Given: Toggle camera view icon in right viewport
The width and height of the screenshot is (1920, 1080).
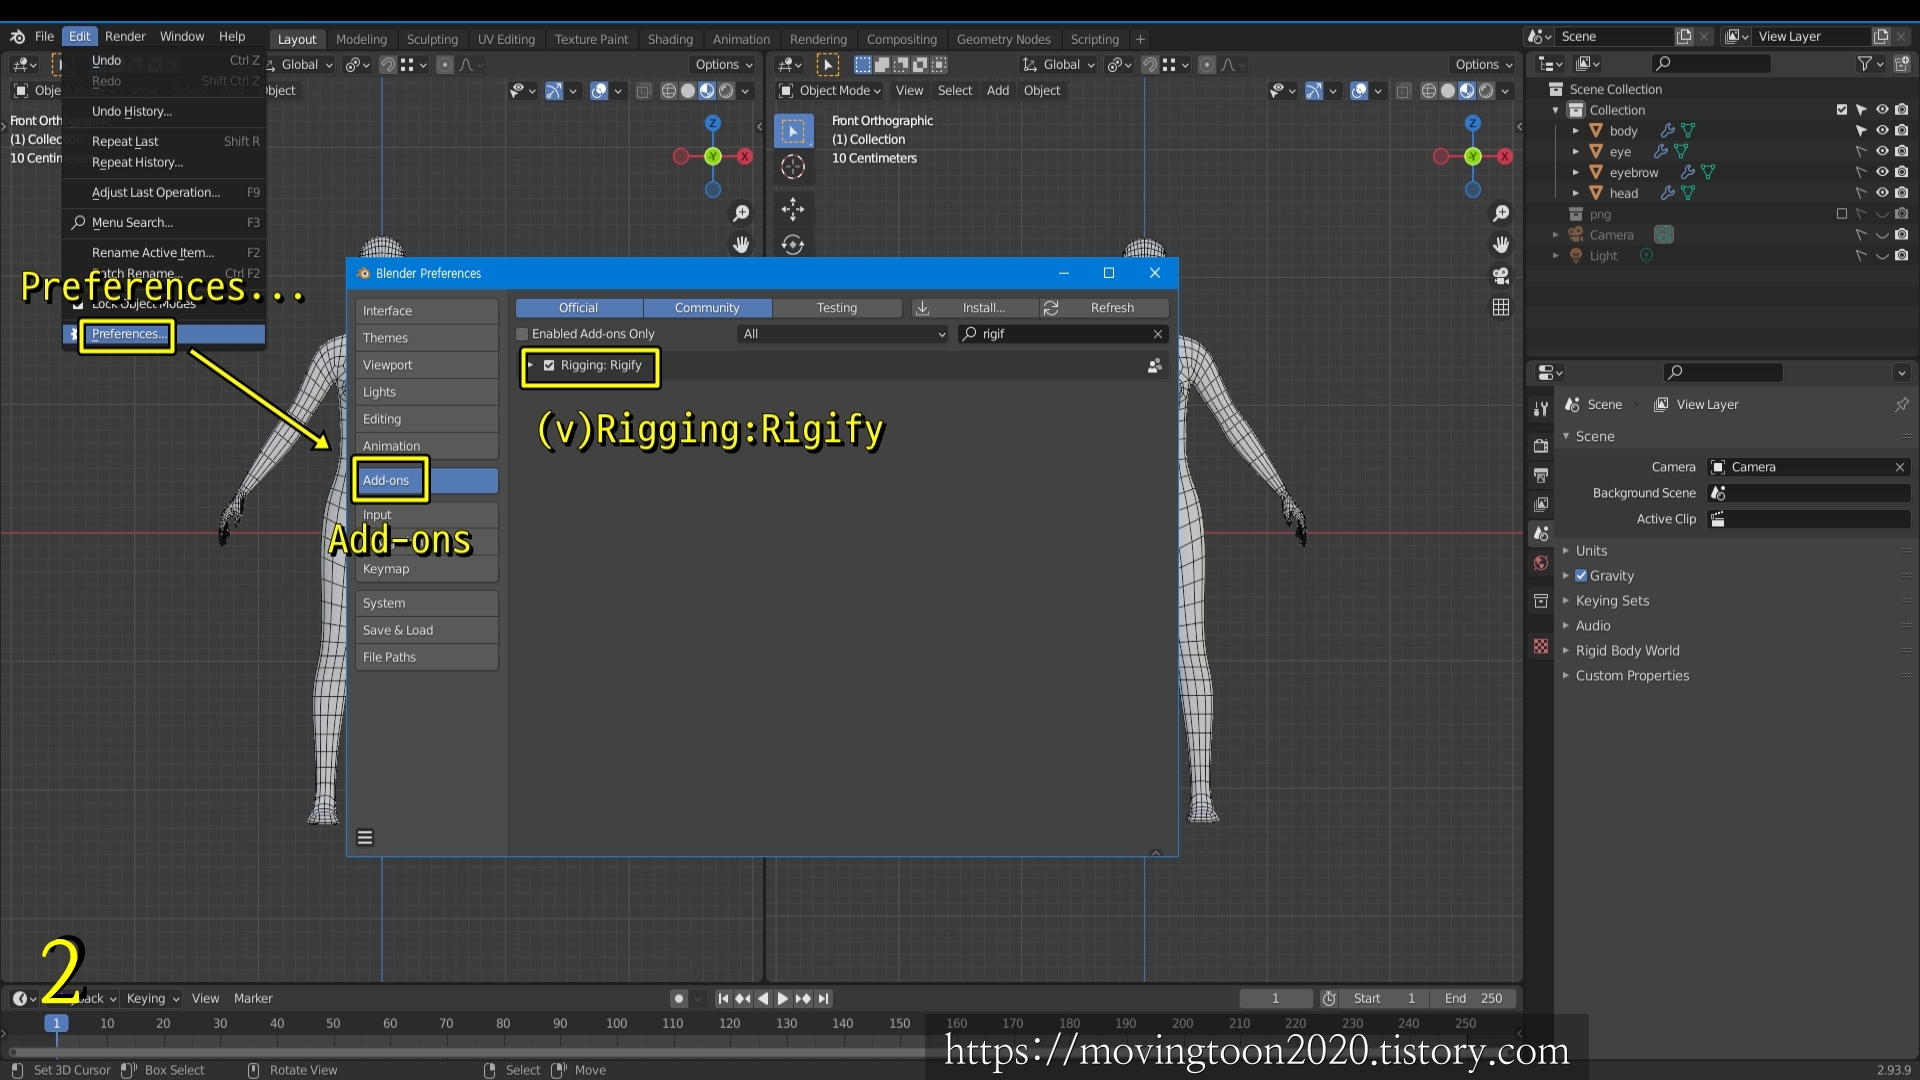Looking at the screenshot, I should [1501, 276].
